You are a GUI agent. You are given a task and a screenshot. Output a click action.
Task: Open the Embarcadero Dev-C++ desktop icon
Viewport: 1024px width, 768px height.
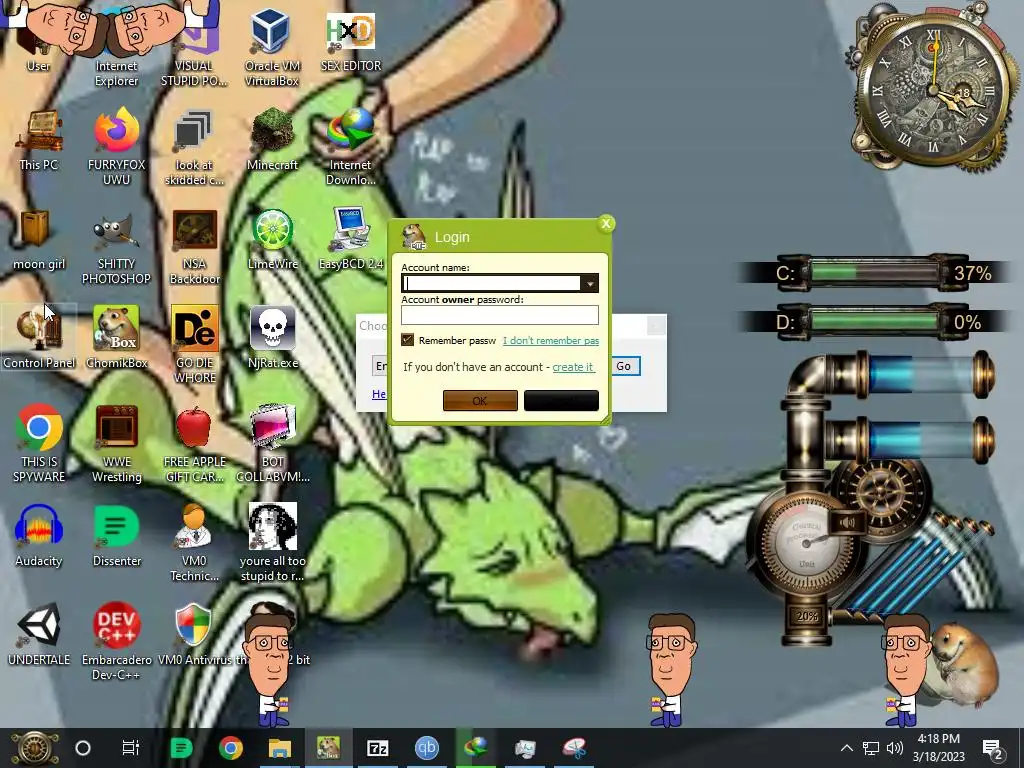tap(116, 641)
